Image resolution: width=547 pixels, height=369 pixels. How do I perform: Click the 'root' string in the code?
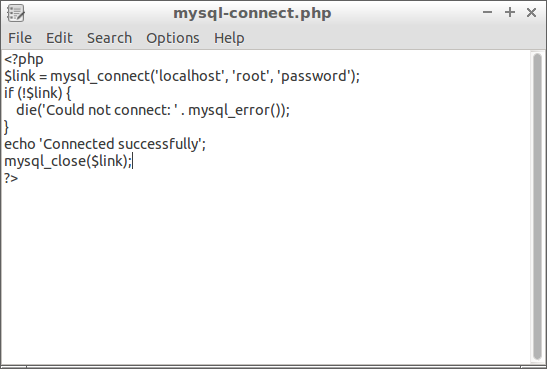[x=250, y=76]
